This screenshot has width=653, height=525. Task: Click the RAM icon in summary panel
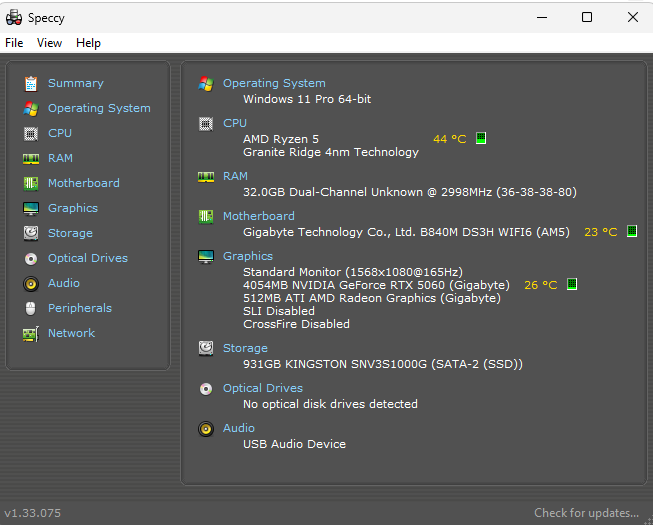click(206, 177)
